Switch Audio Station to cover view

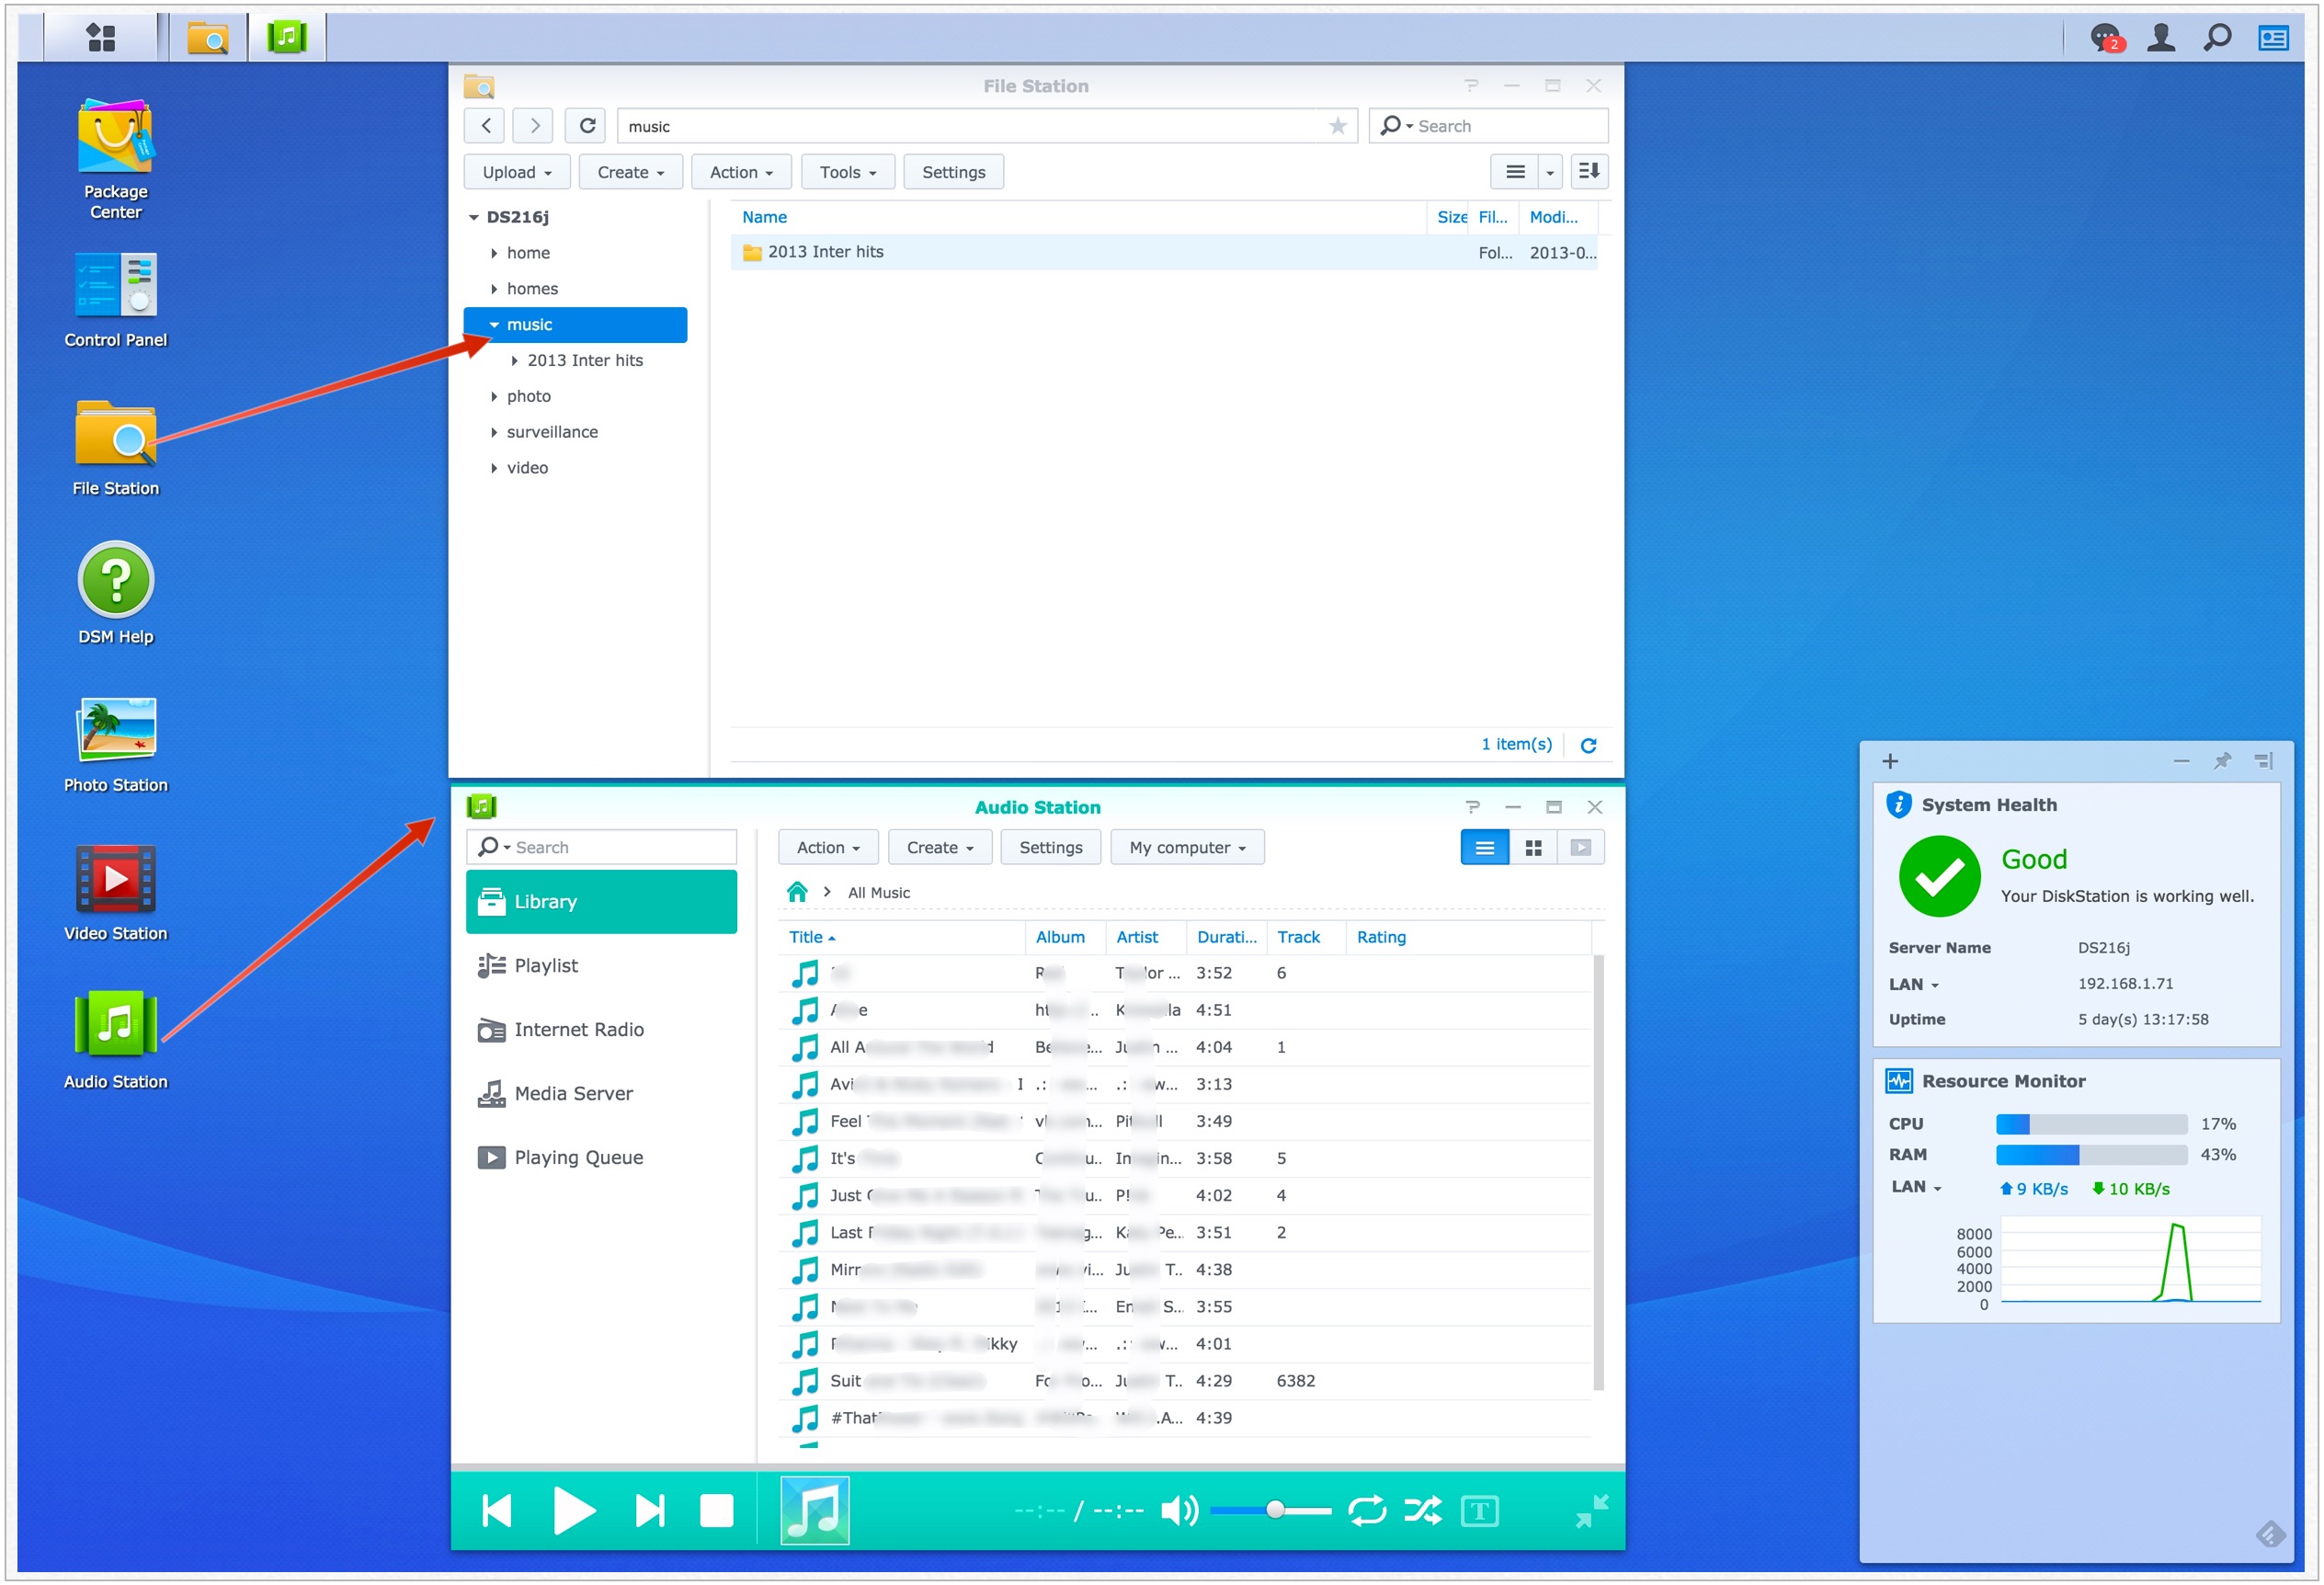[1580, 848]
